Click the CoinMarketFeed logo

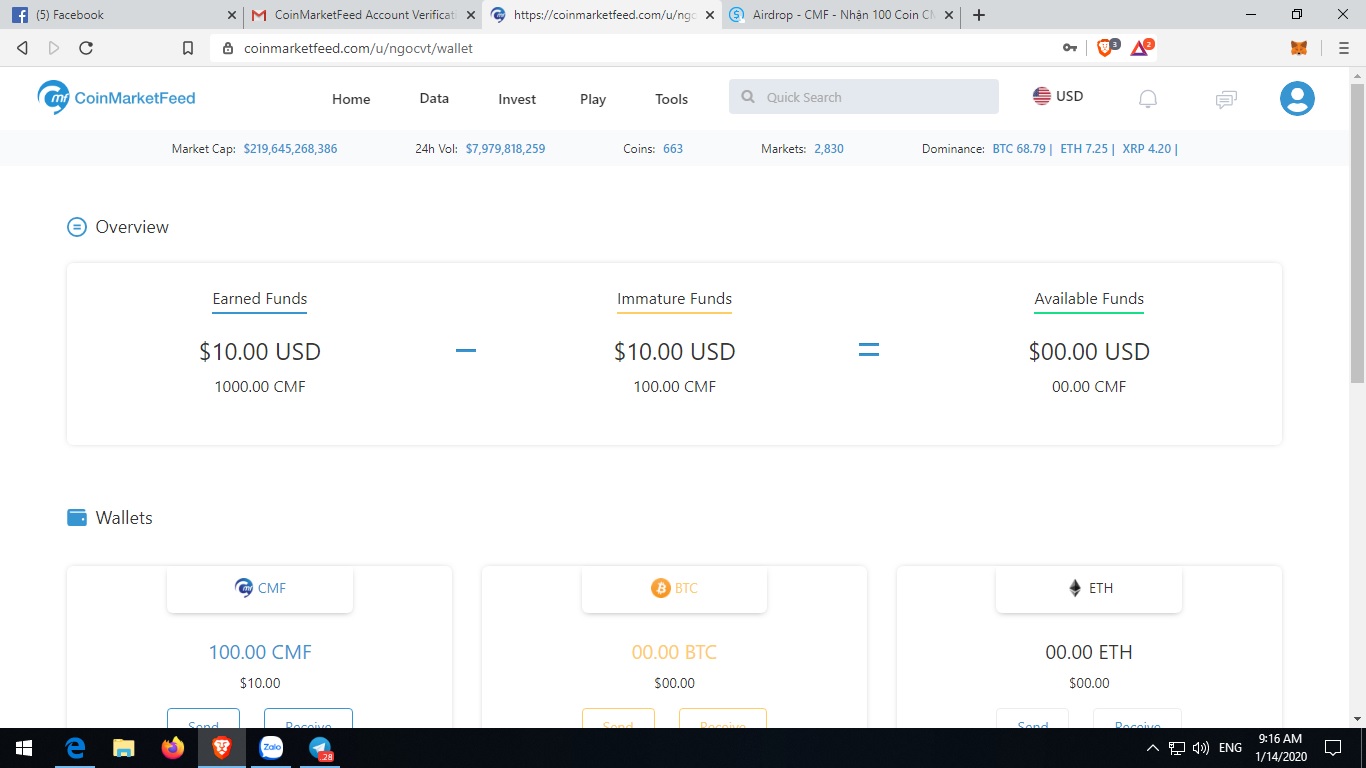[116, 98]
